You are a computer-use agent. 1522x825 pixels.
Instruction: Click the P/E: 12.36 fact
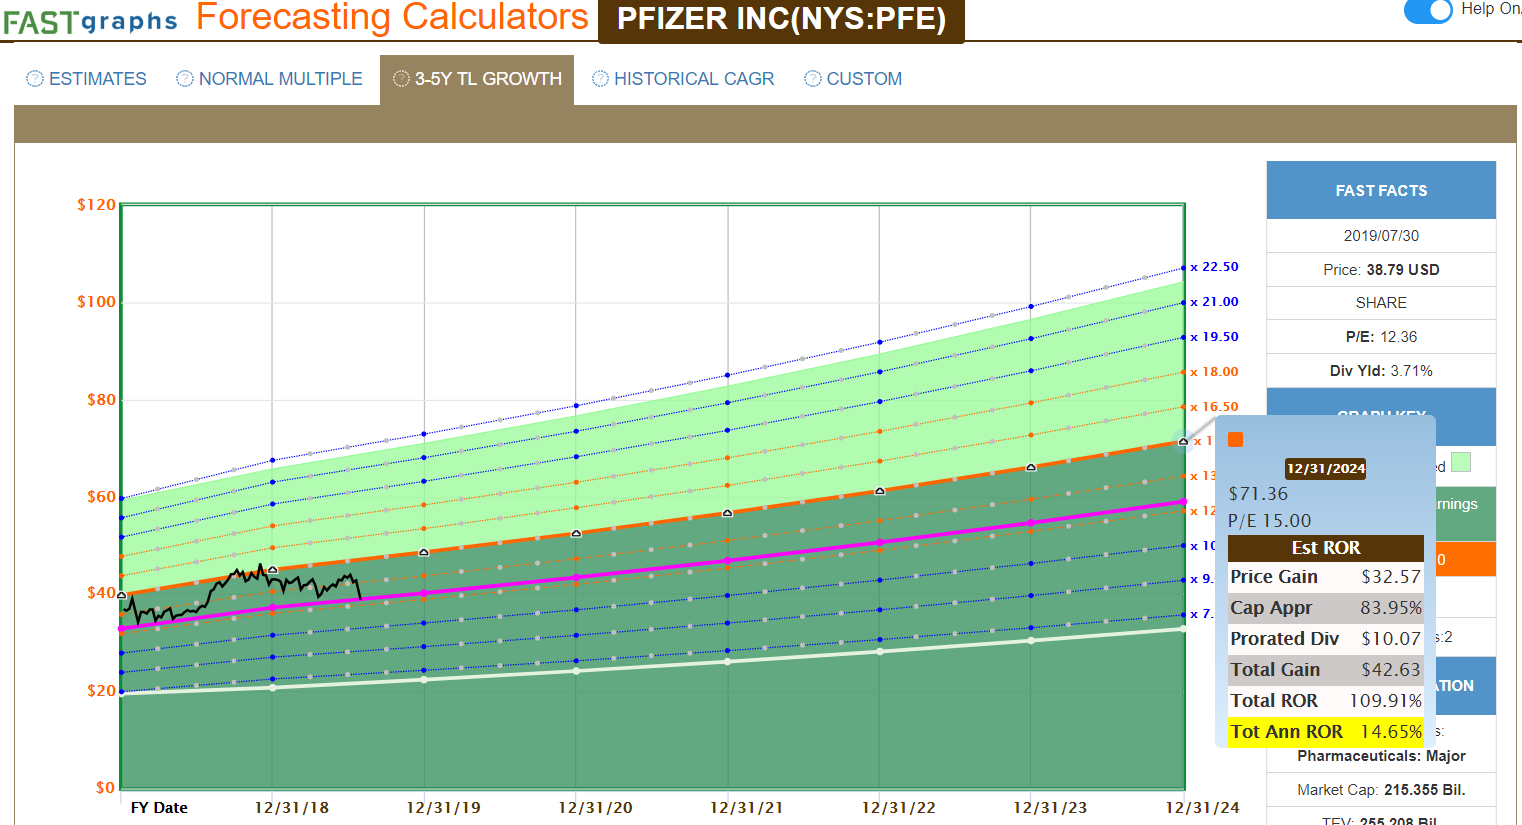[x=1381, y=337]
